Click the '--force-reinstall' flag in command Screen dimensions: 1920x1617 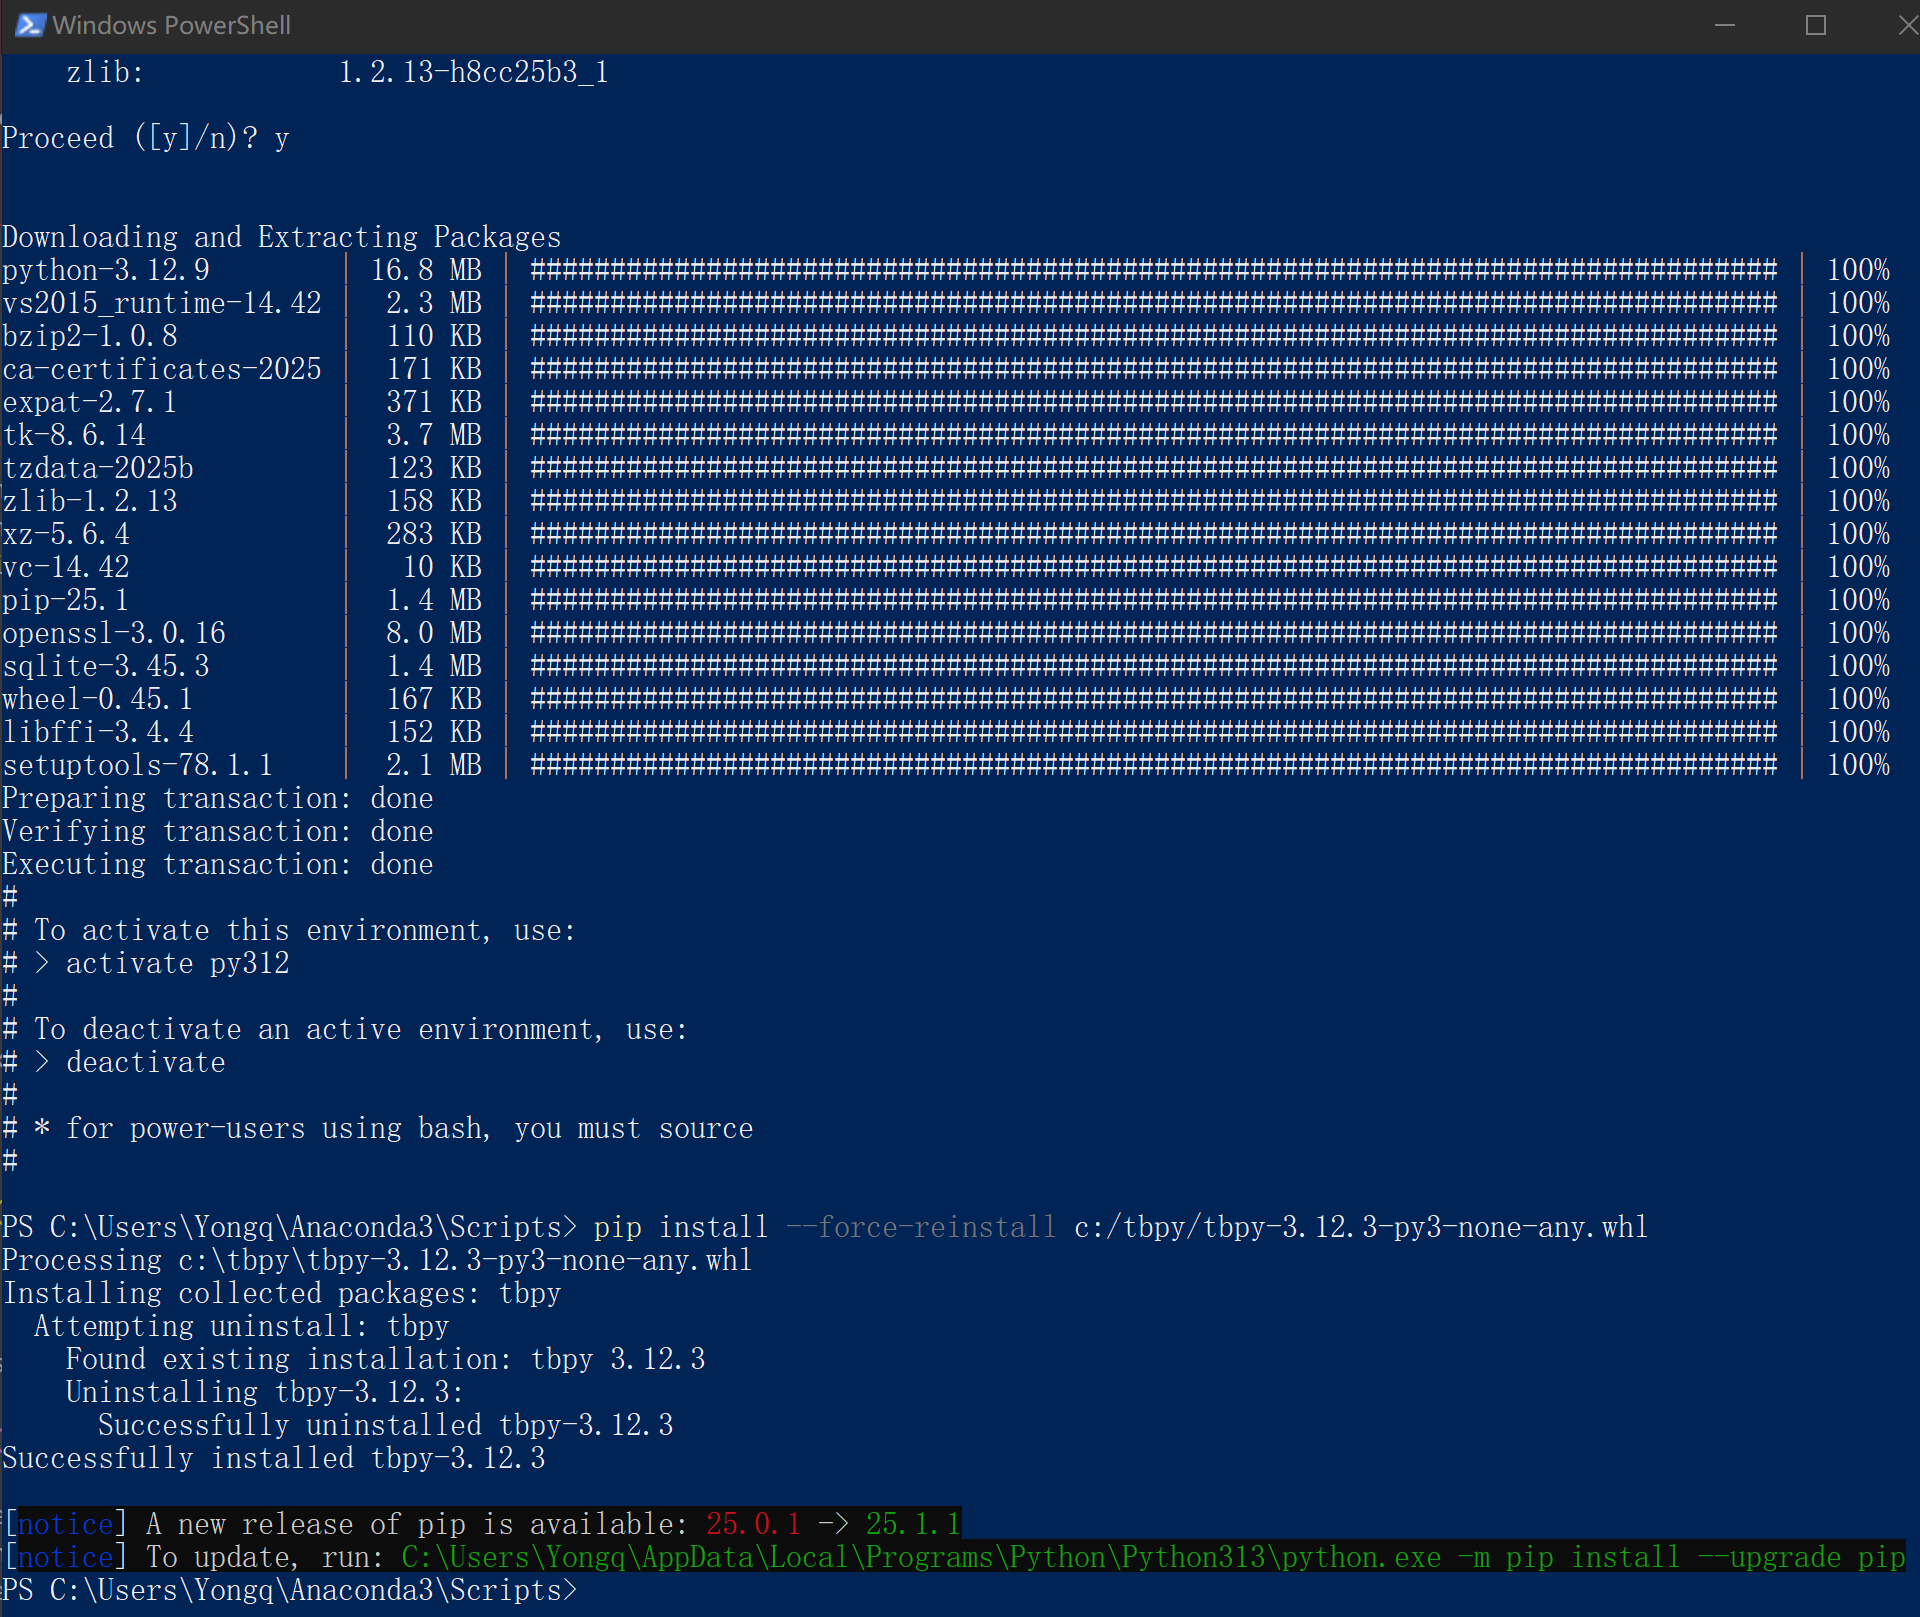(x=921, y=1227)
